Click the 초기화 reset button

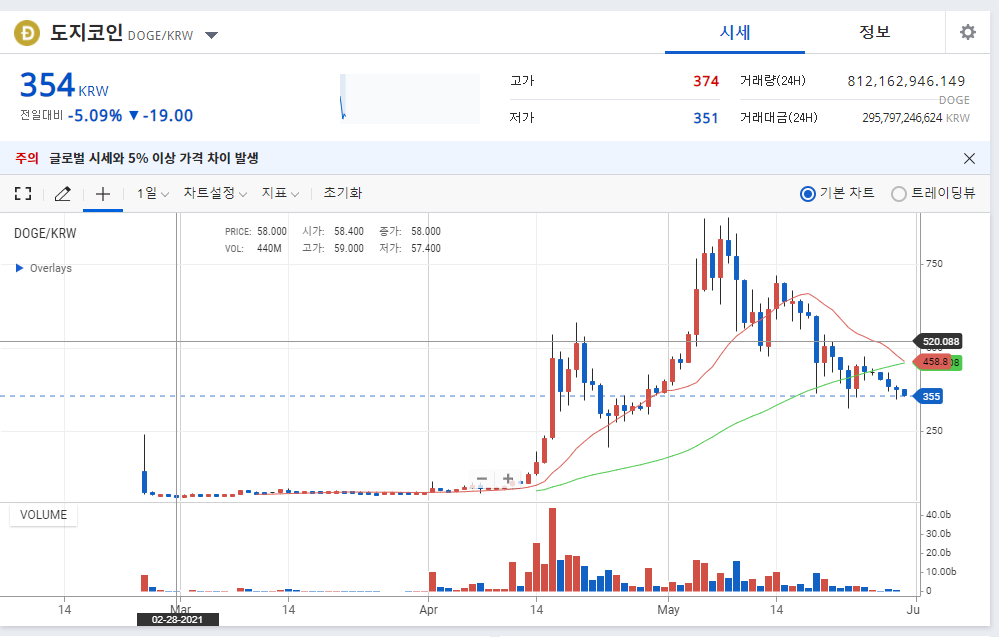click(343, 193)
